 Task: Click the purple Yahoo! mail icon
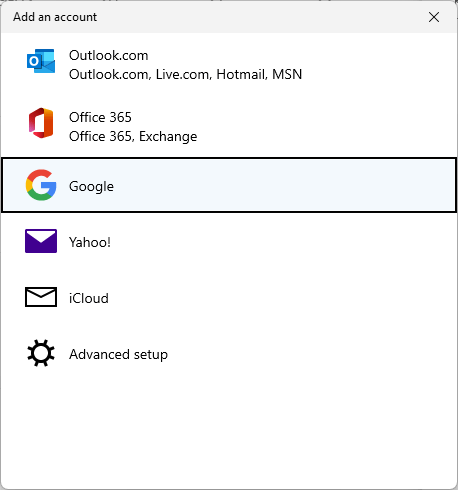[x=41, y=241]
